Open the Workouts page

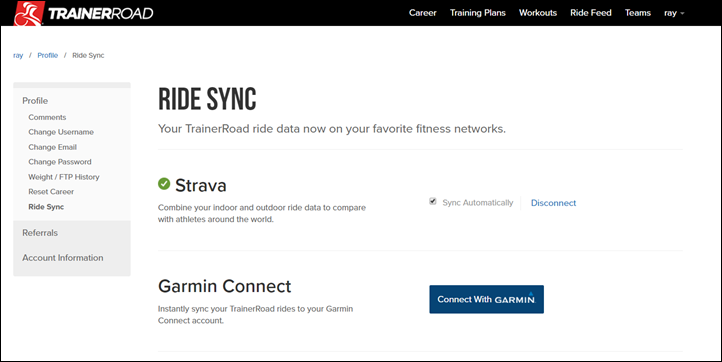pos(538,13)
